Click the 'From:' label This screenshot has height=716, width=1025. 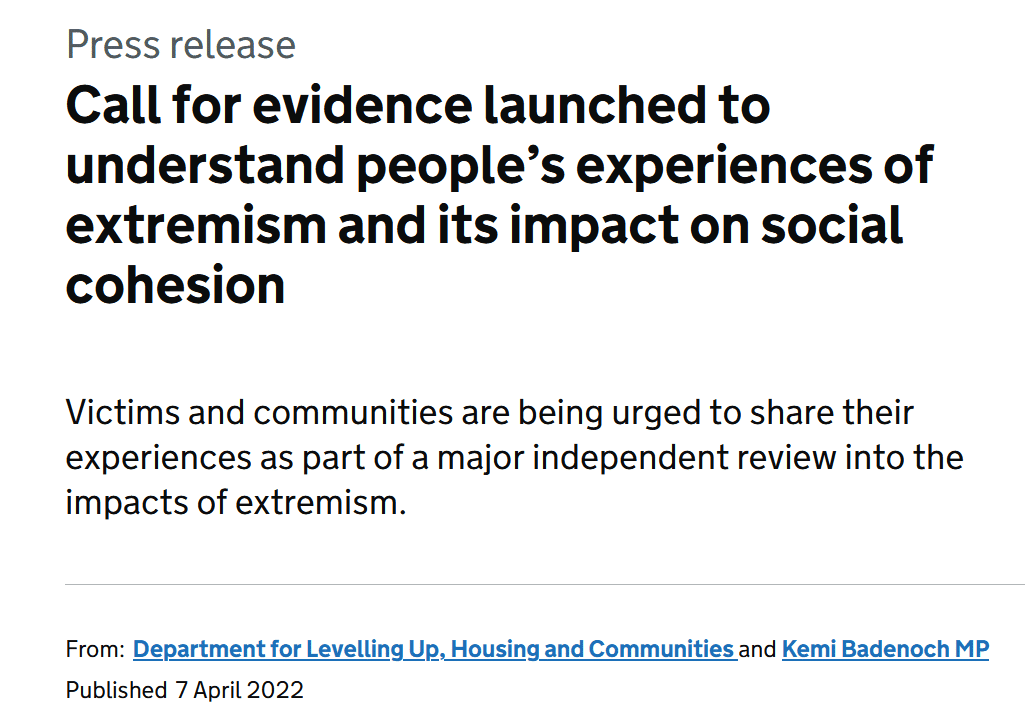[95, 650]
